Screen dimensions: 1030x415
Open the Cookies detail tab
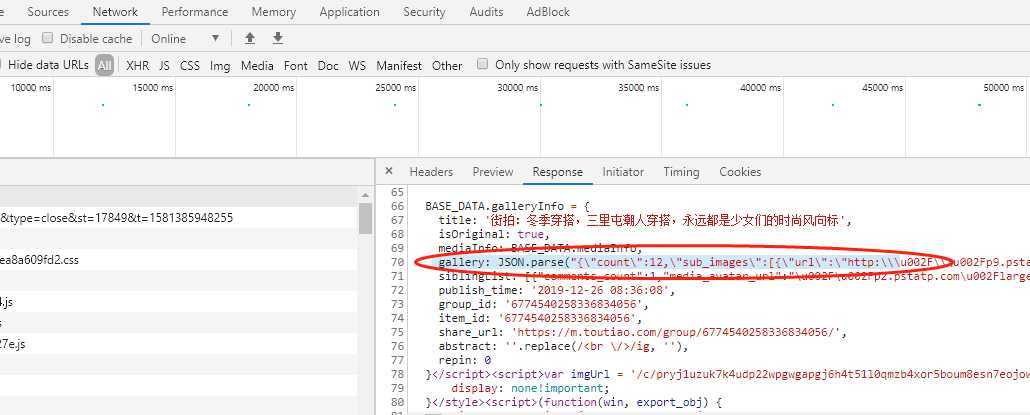[740, 171]
